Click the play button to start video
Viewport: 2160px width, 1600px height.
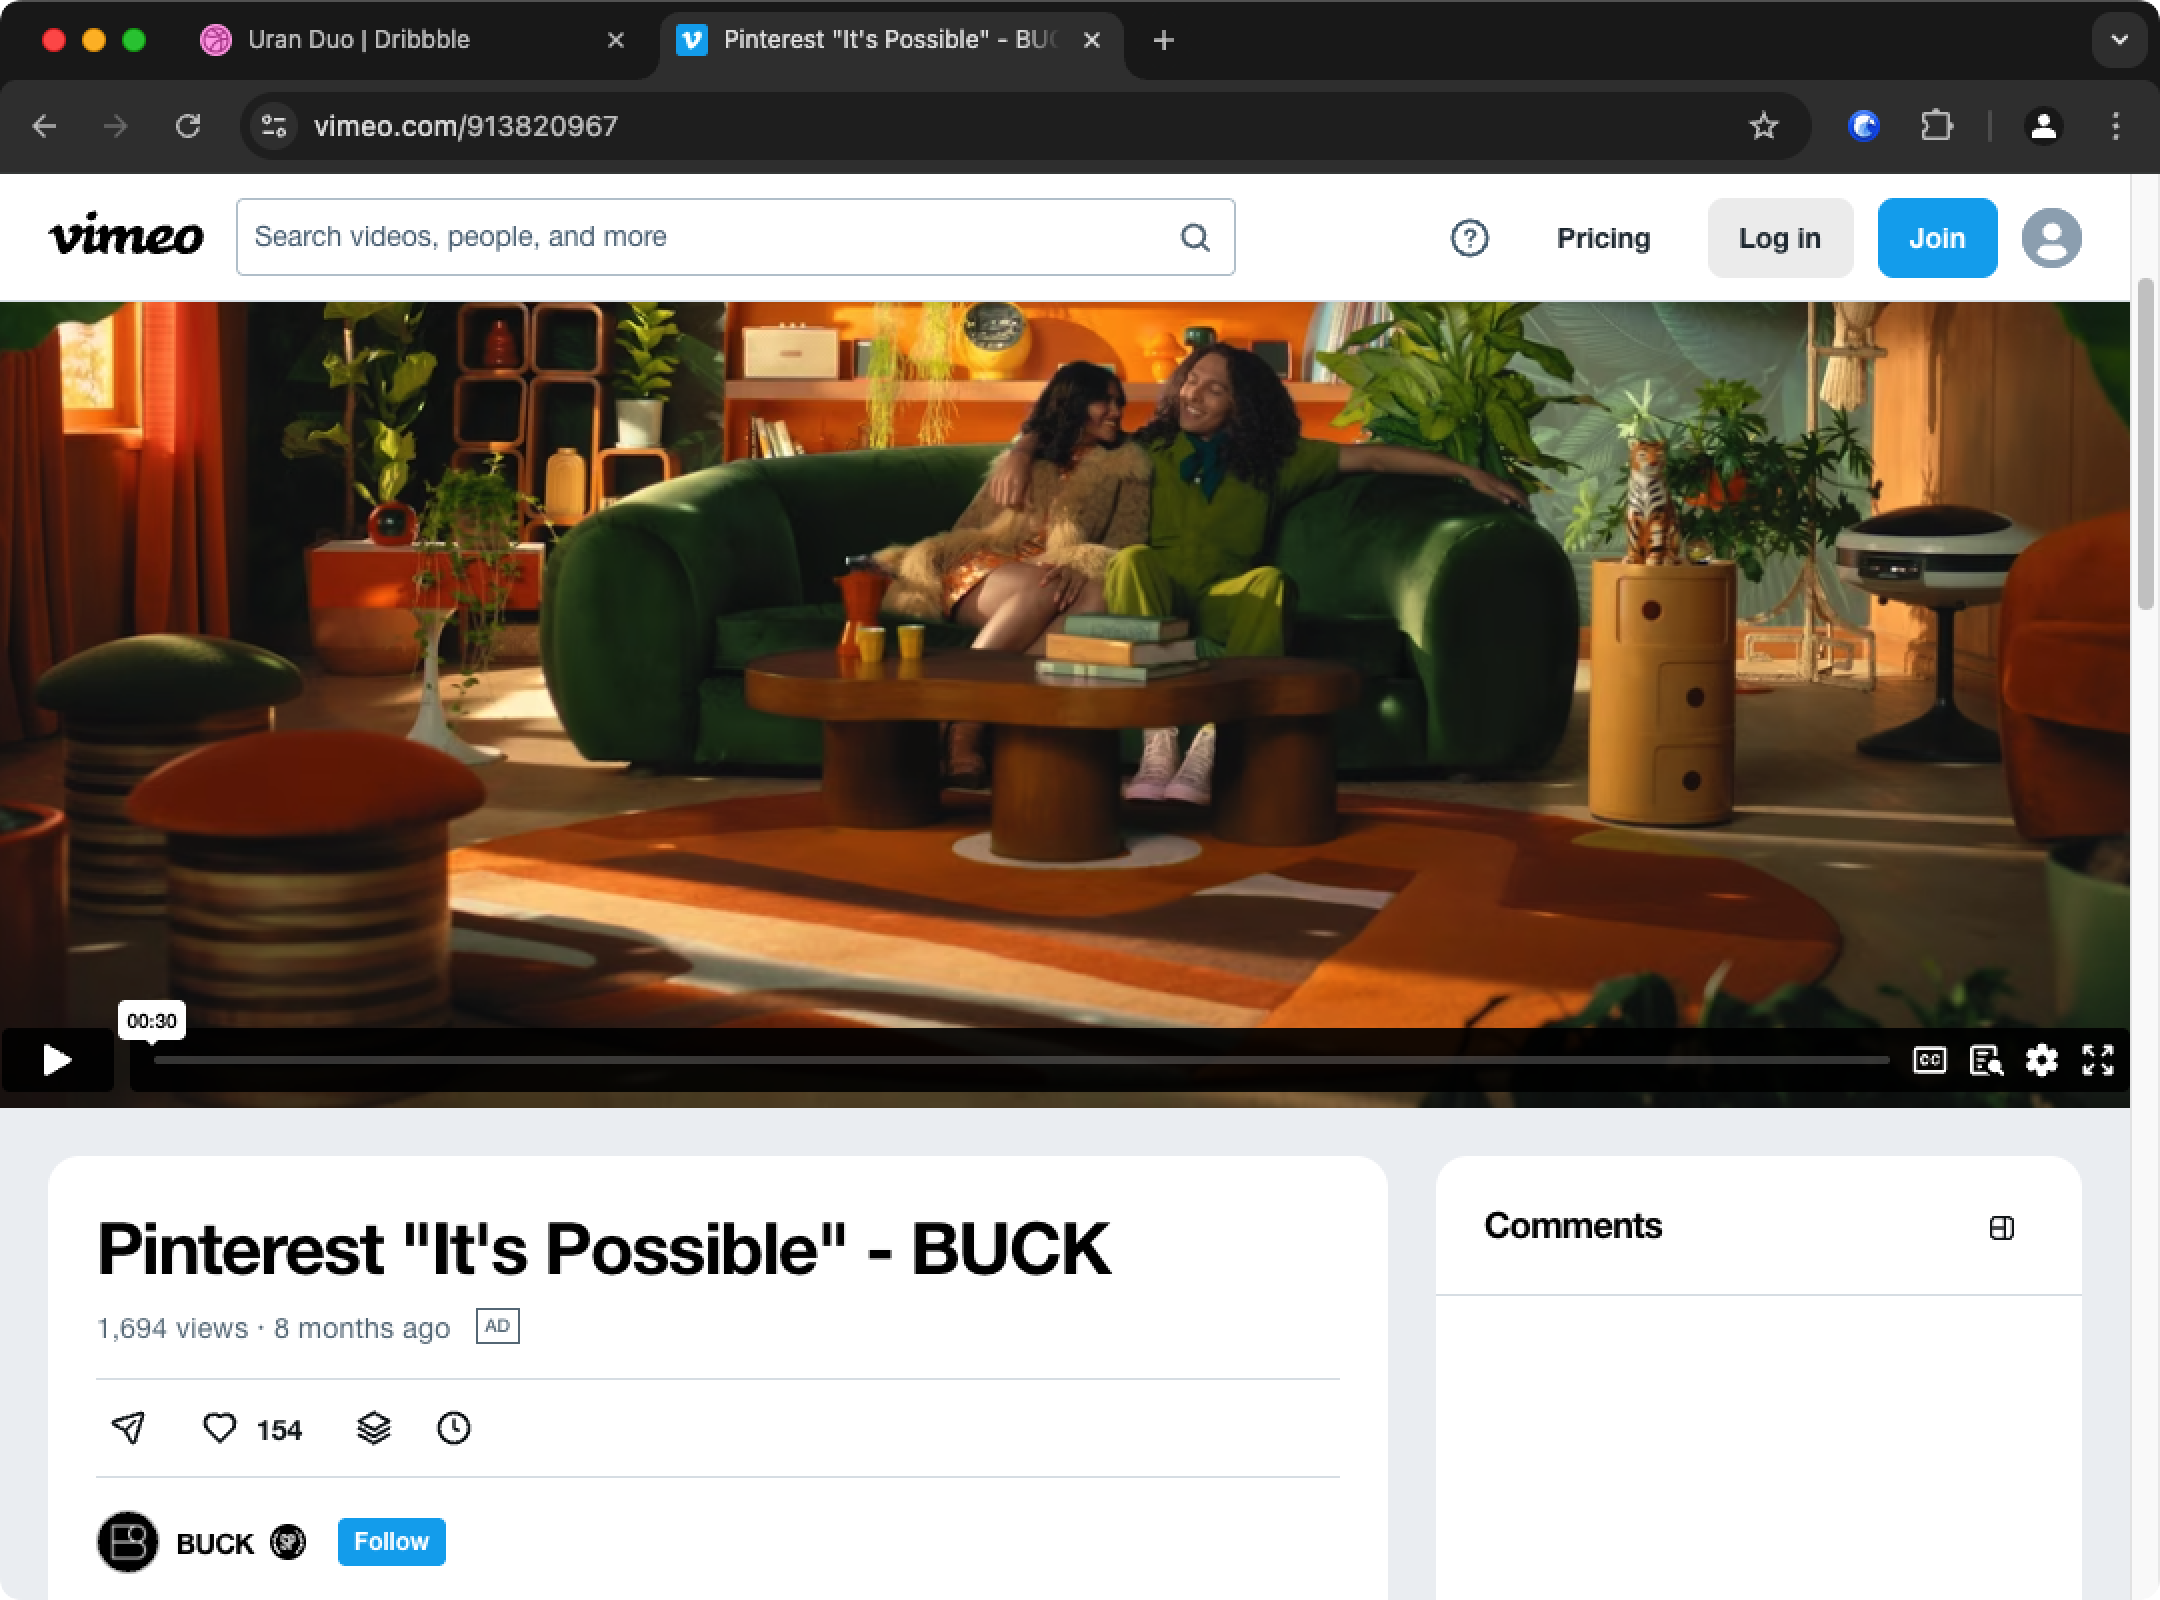coord(54,1061)
